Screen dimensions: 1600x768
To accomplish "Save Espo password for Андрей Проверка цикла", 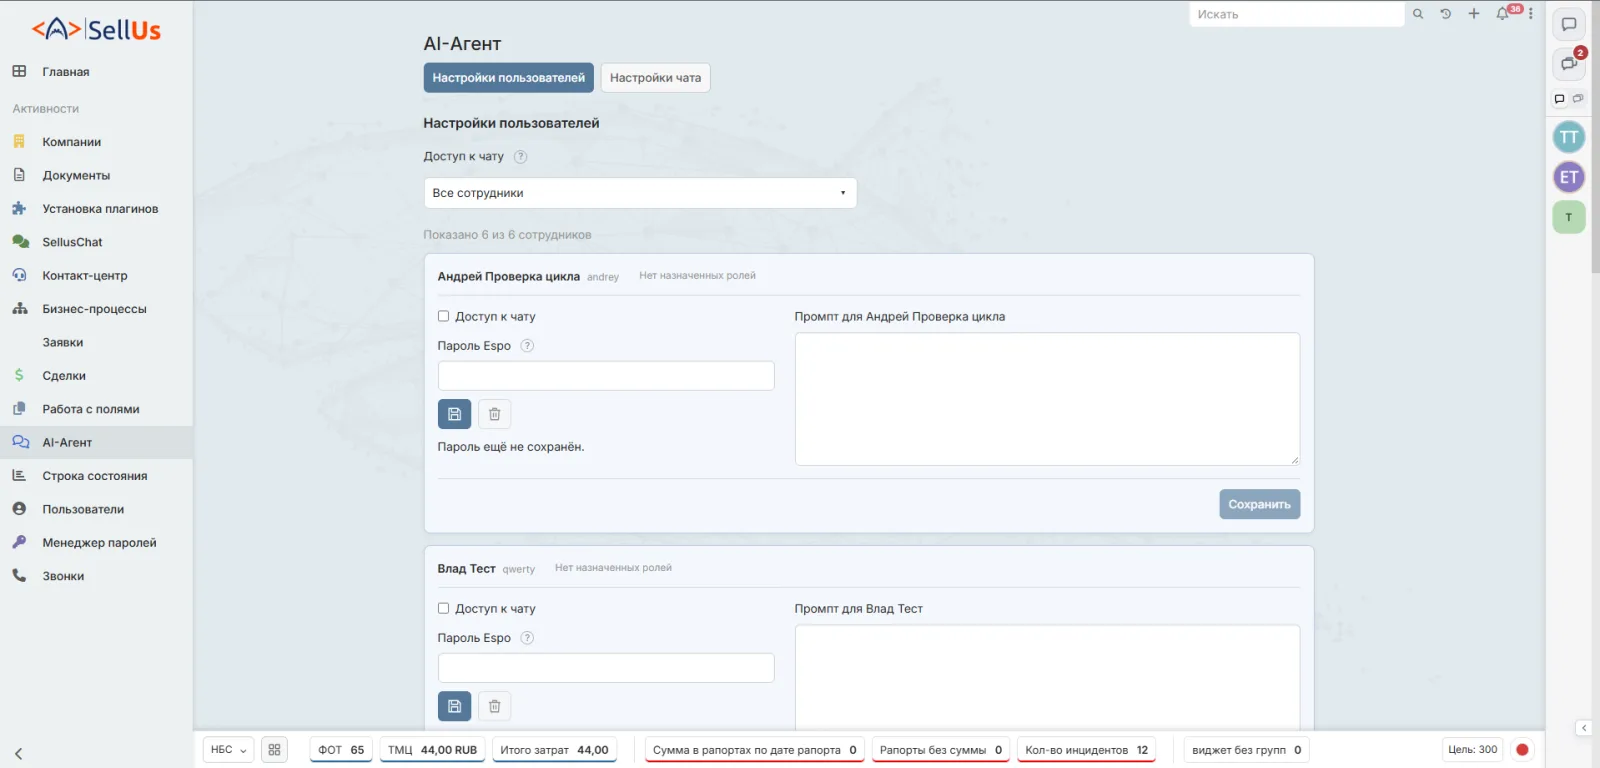I will click(x=454, y=414).
